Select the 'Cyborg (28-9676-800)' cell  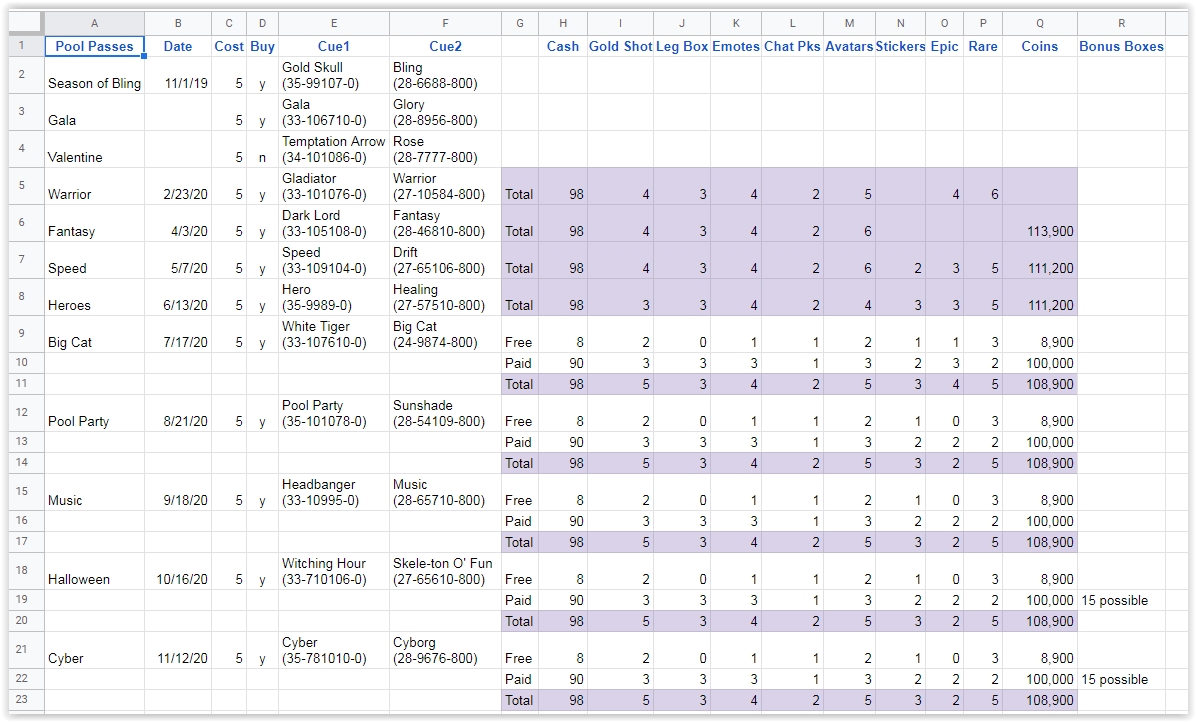[x=445, y=650]
